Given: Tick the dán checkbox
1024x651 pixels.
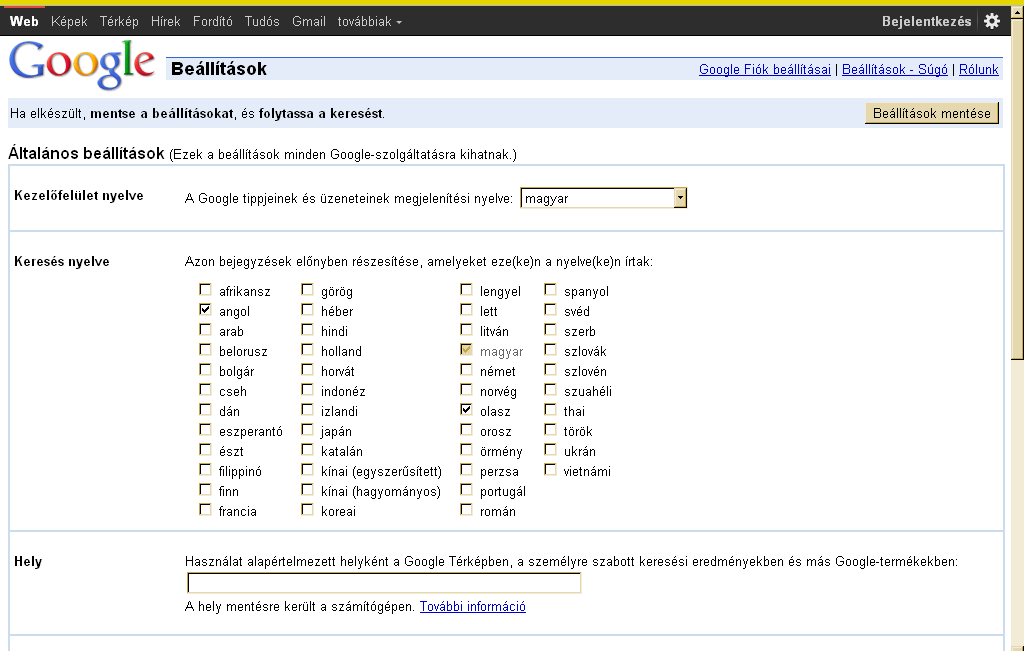Looking at the screenshot, I should (x=205, y=409).
